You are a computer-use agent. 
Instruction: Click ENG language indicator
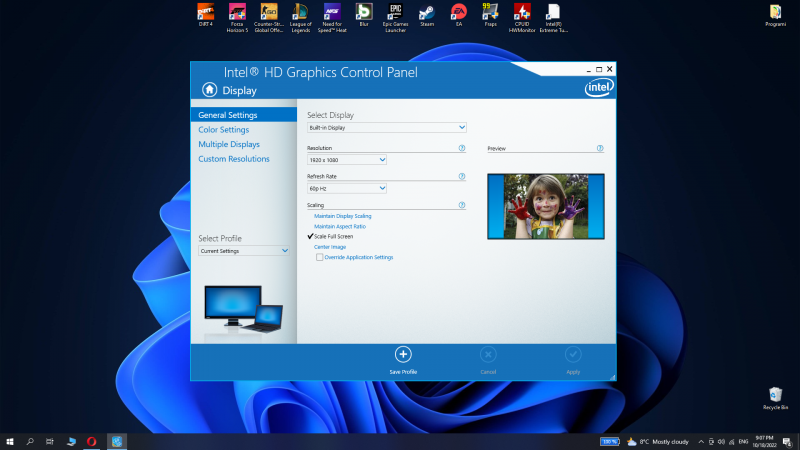743,442
